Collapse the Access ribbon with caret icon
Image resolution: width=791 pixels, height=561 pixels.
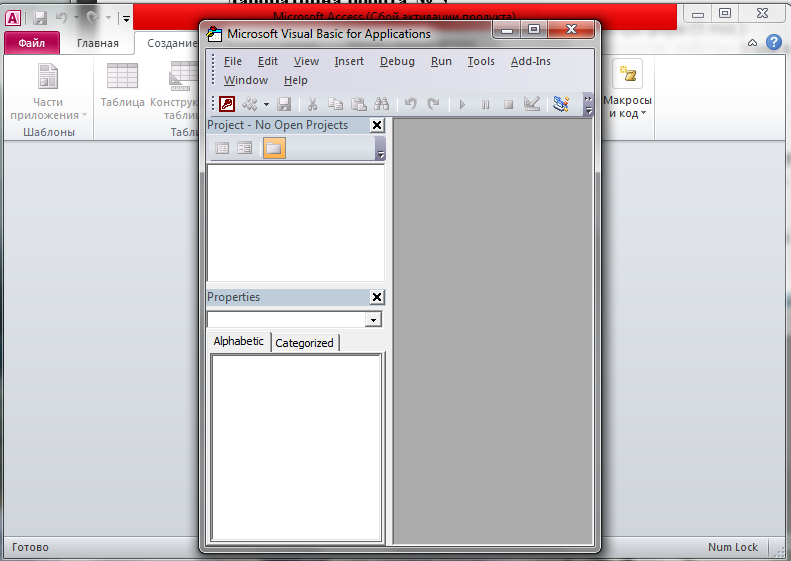pos(752,43)
